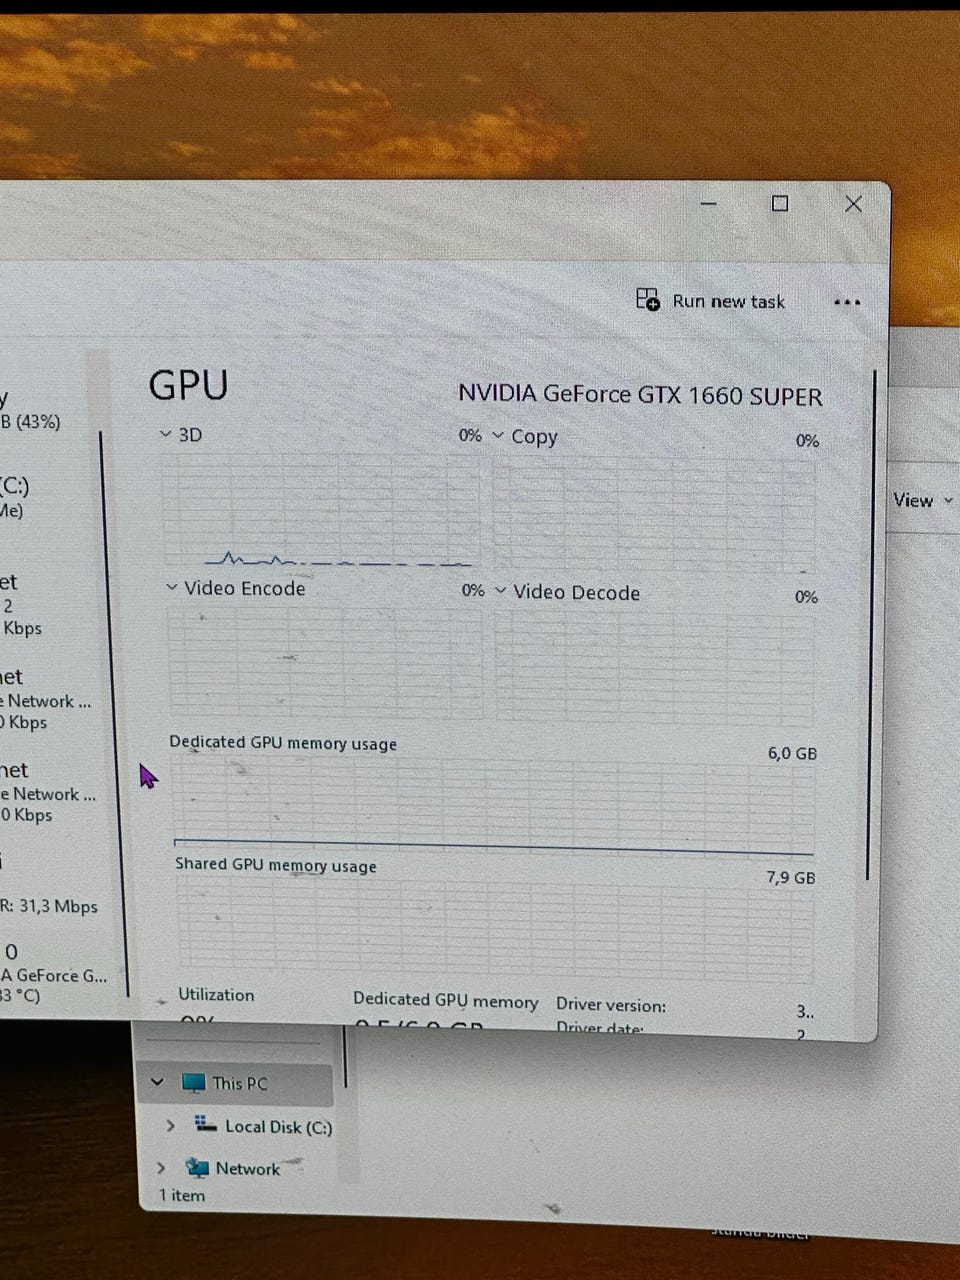Expand the Network node in File Explorer
This screenshot has width=960, height=1280.
click(161, 1167)
